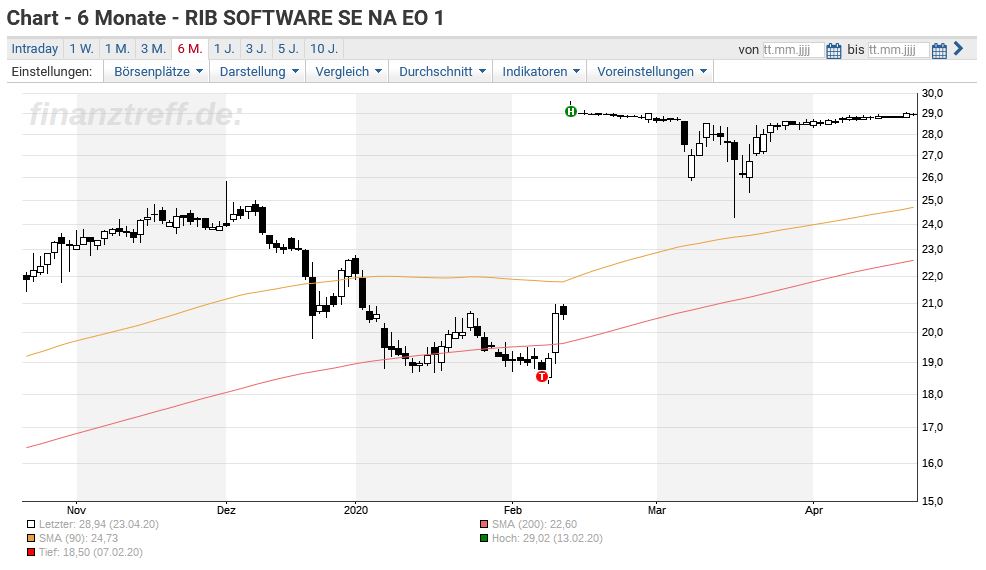The height and width of the screenshot is (570, 986).
Task: Click the 15,0 y-axis value
Action: tap(933, 501)
